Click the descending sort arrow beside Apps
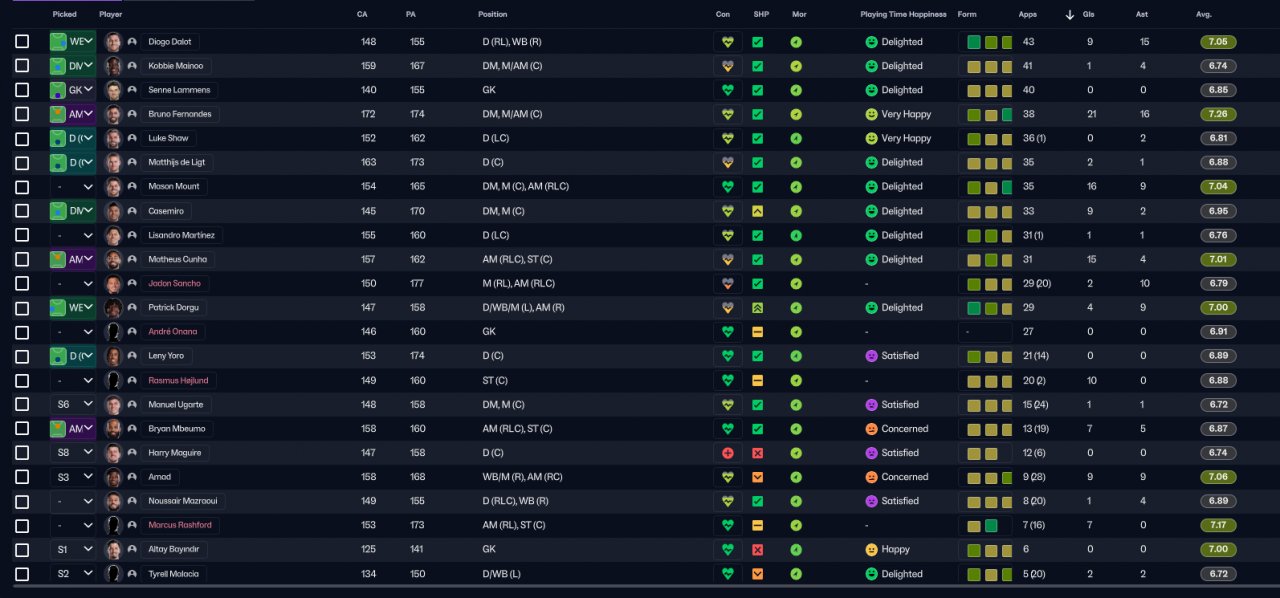 pyautogui.click(x=1069, y=15)
